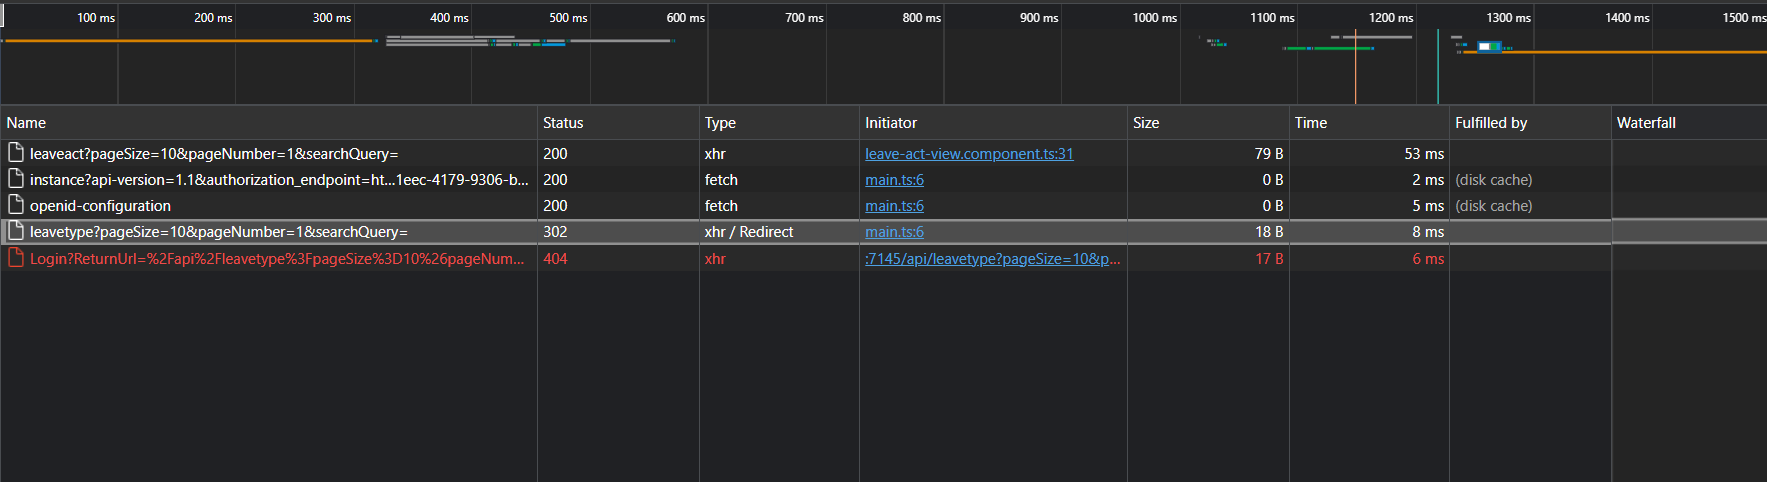
Task: Click the Waterfall column header
Action: tap(1689, 123)
